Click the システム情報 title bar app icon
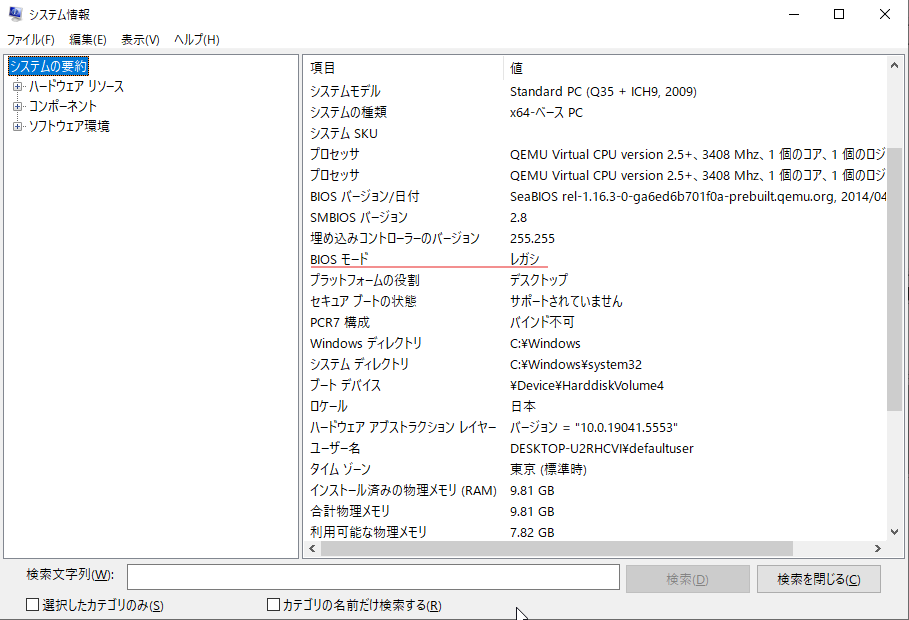The image size is (909, 620). pyautogui.click(x=15, y=14)
